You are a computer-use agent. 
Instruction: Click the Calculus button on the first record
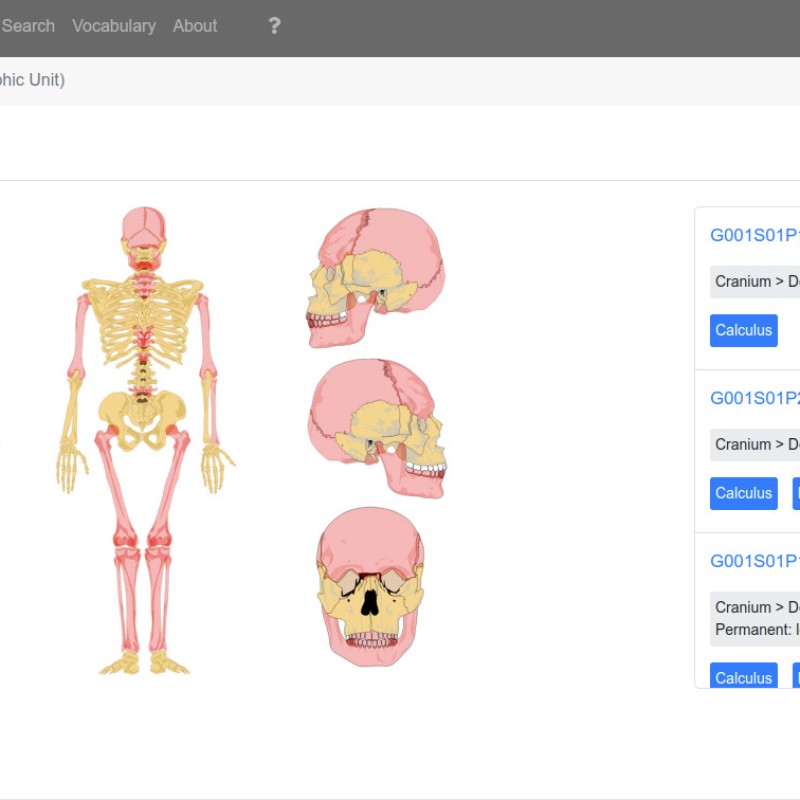click(x=743, y=330)
